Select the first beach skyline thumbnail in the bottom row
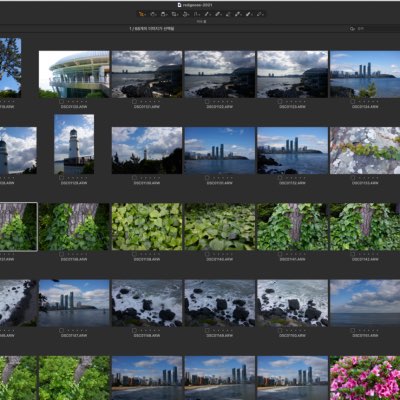This screenshot has height=400, width=400. tap(147, 378)
